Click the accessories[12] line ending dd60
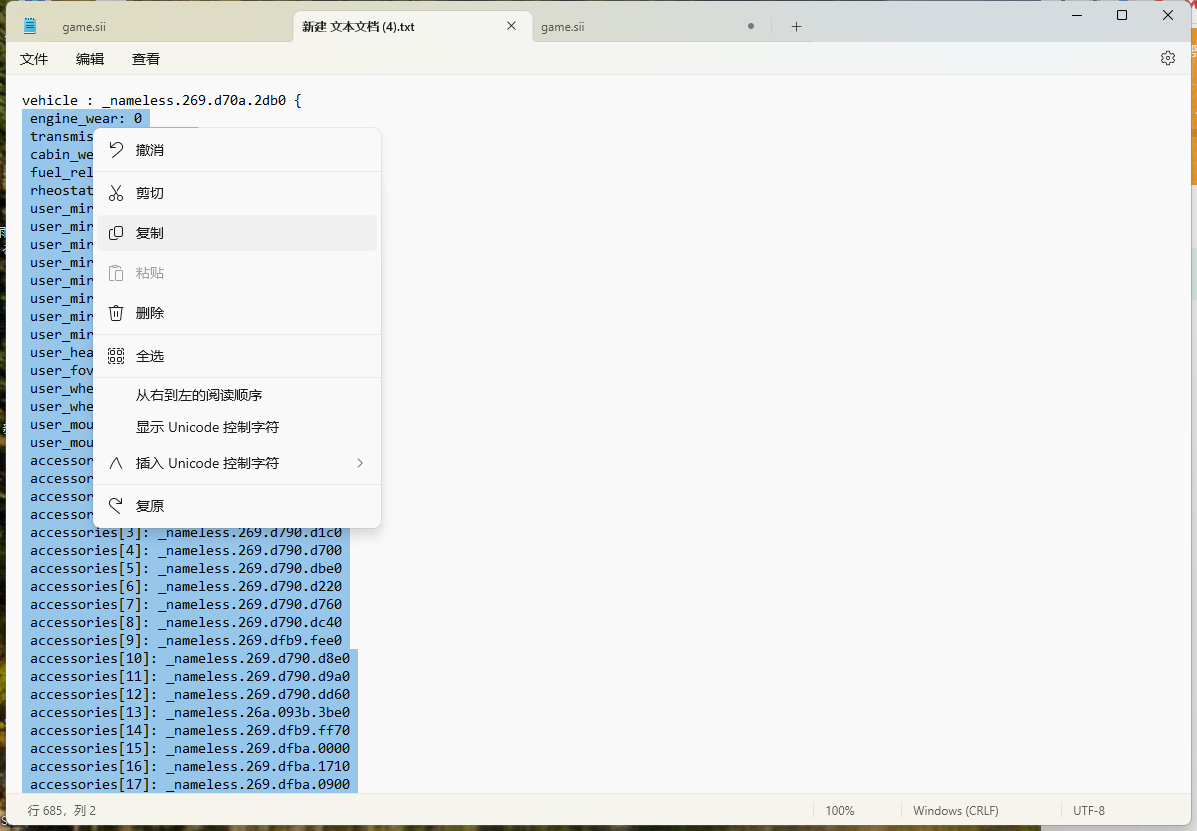The width and height of the screenshot is (1197, 831). (190, 694)
